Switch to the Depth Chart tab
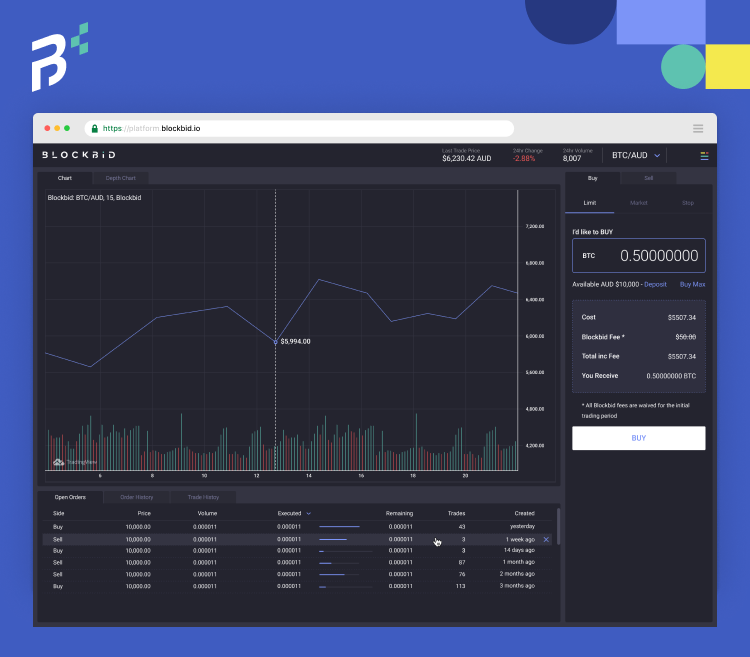Screen dimensions: 750x657 click(121, 178)
